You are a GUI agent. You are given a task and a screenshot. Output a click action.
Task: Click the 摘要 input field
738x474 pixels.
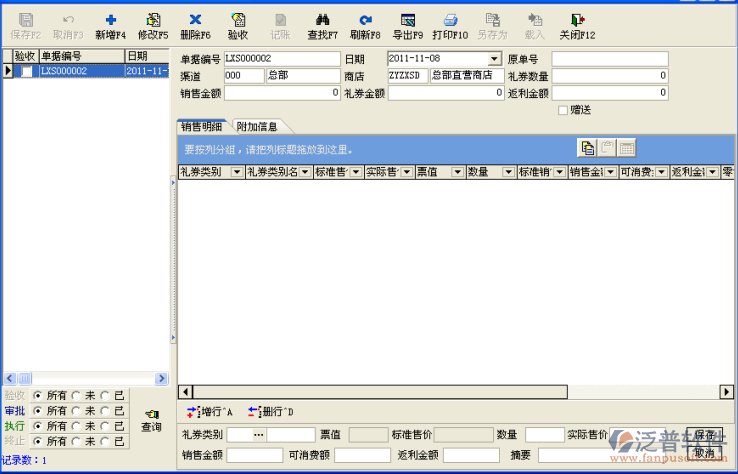pos(610,455)
